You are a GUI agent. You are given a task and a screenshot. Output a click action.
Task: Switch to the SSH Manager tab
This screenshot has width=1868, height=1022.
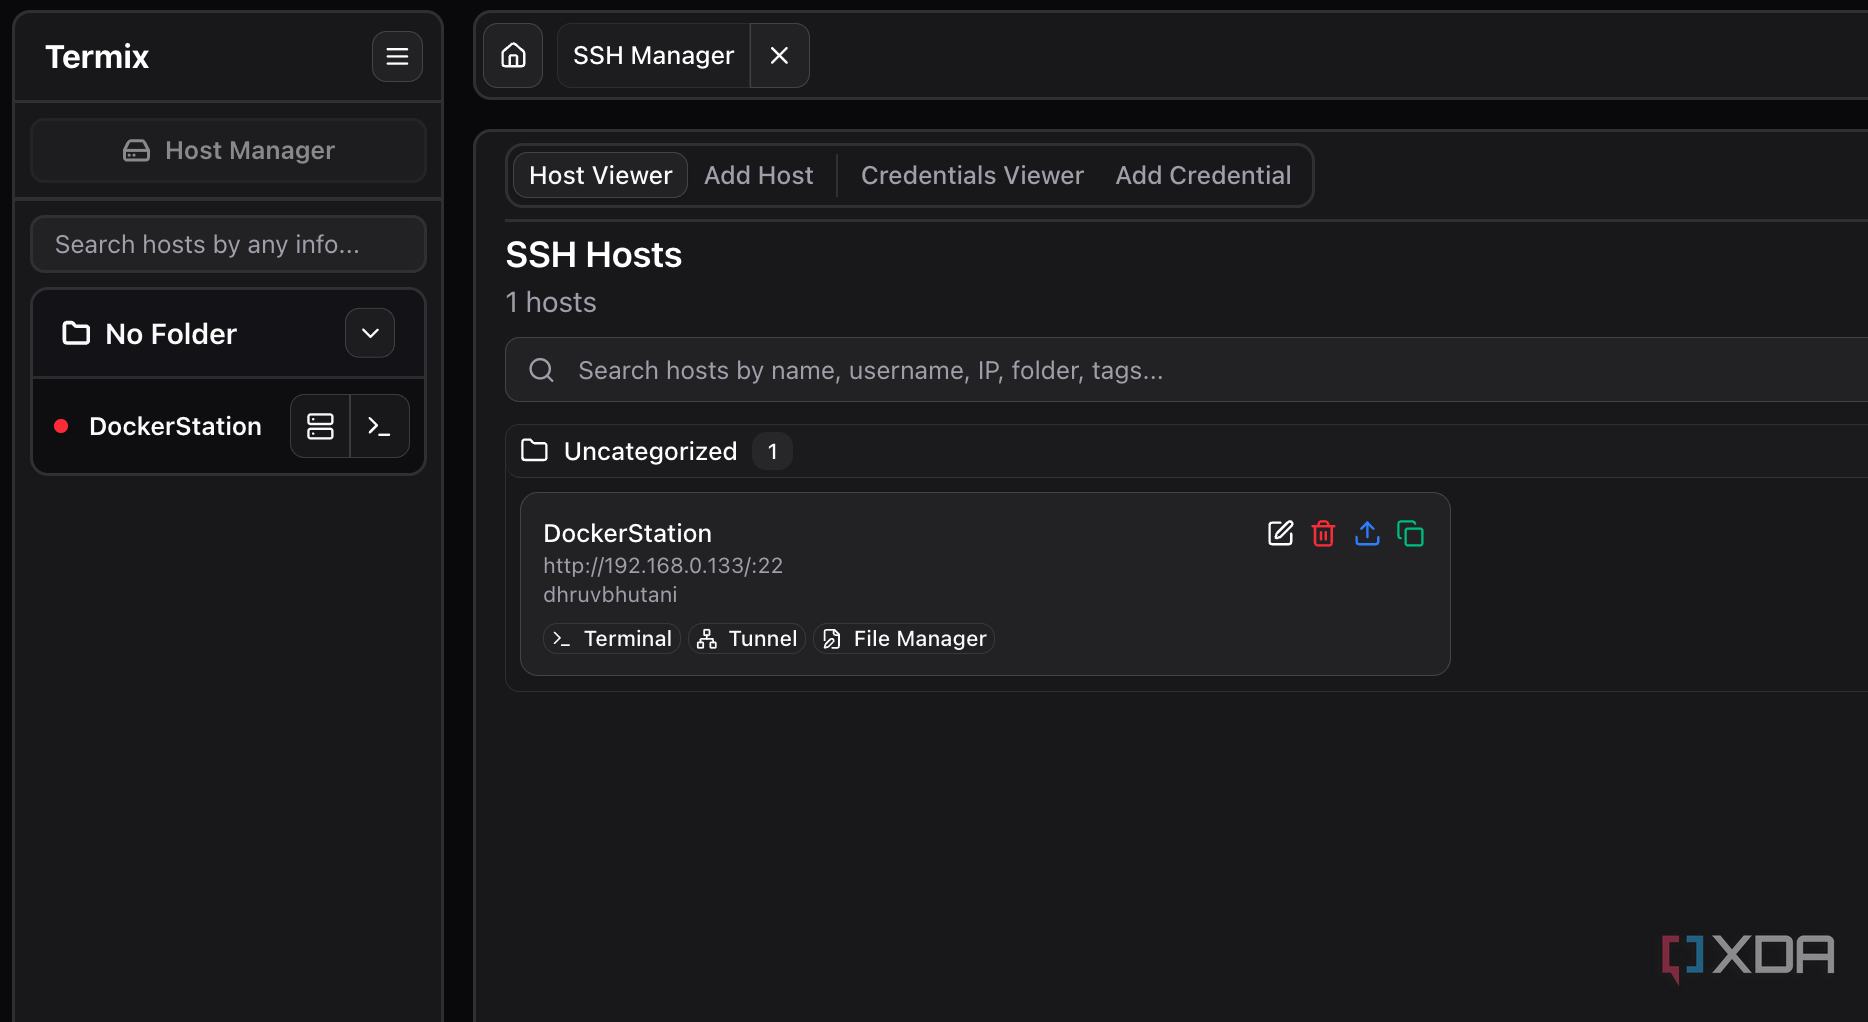pyautogui.click(x=653, y=55)
